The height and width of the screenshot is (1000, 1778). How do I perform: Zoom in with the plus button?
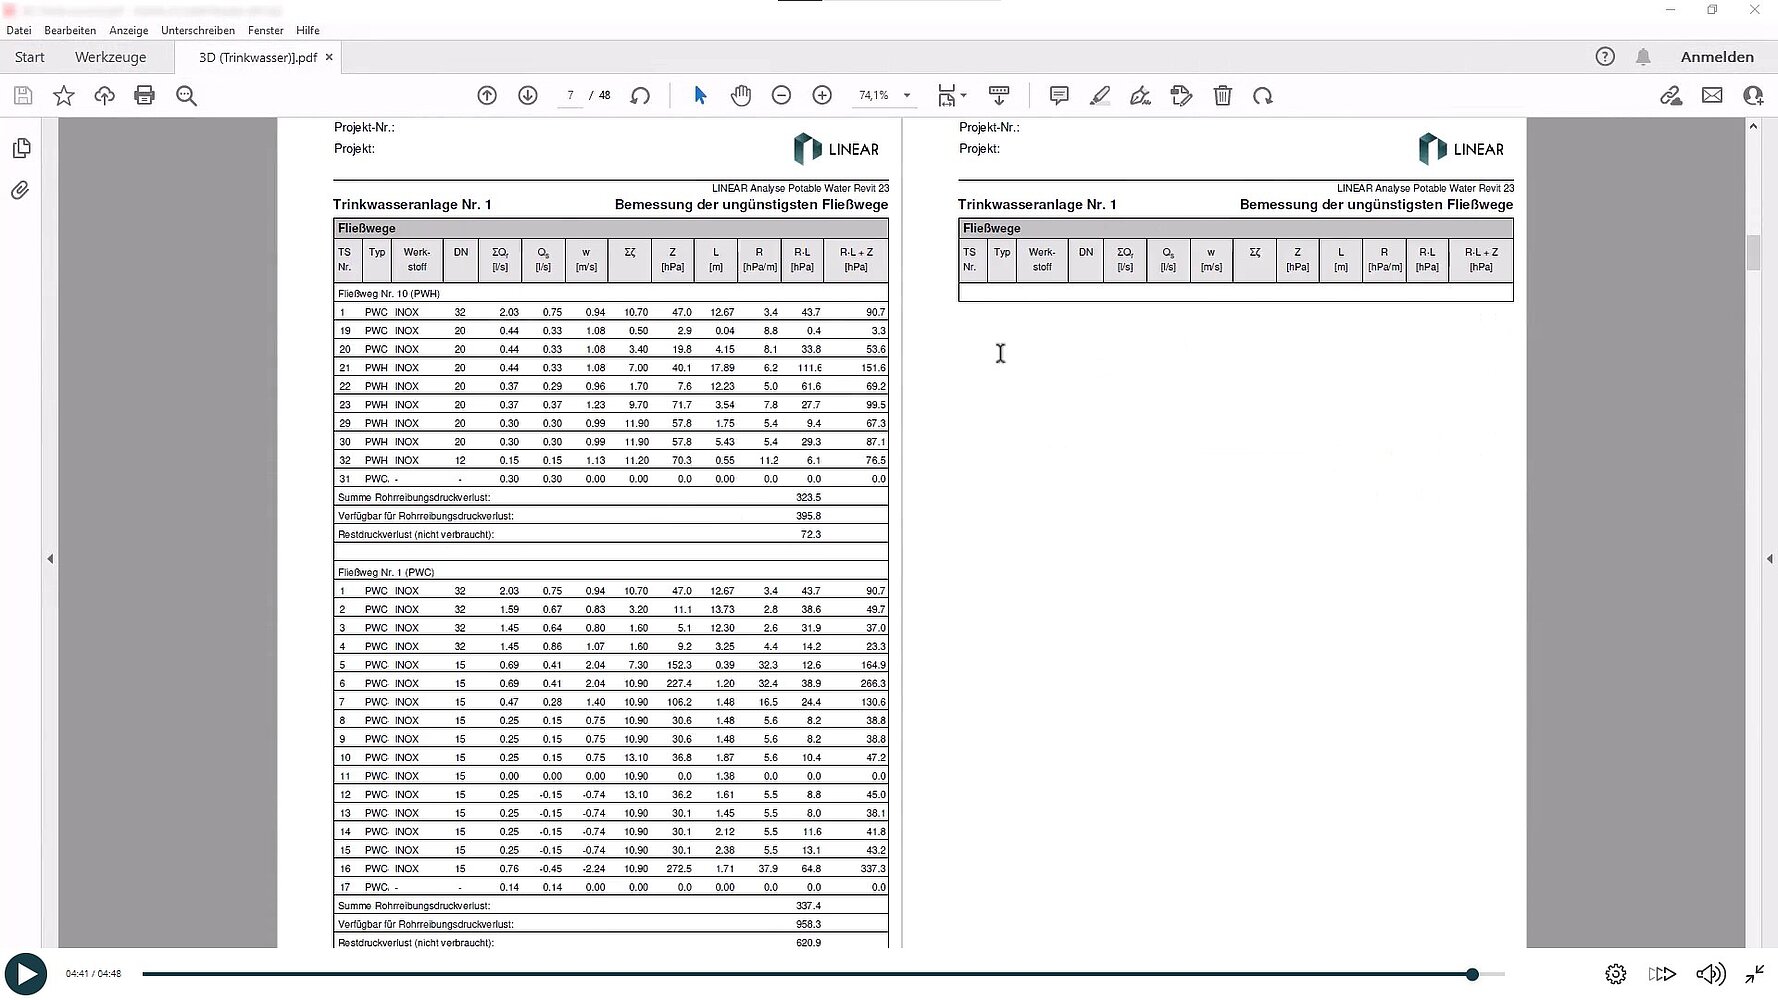pyautogui.click(x=822, y=96)
